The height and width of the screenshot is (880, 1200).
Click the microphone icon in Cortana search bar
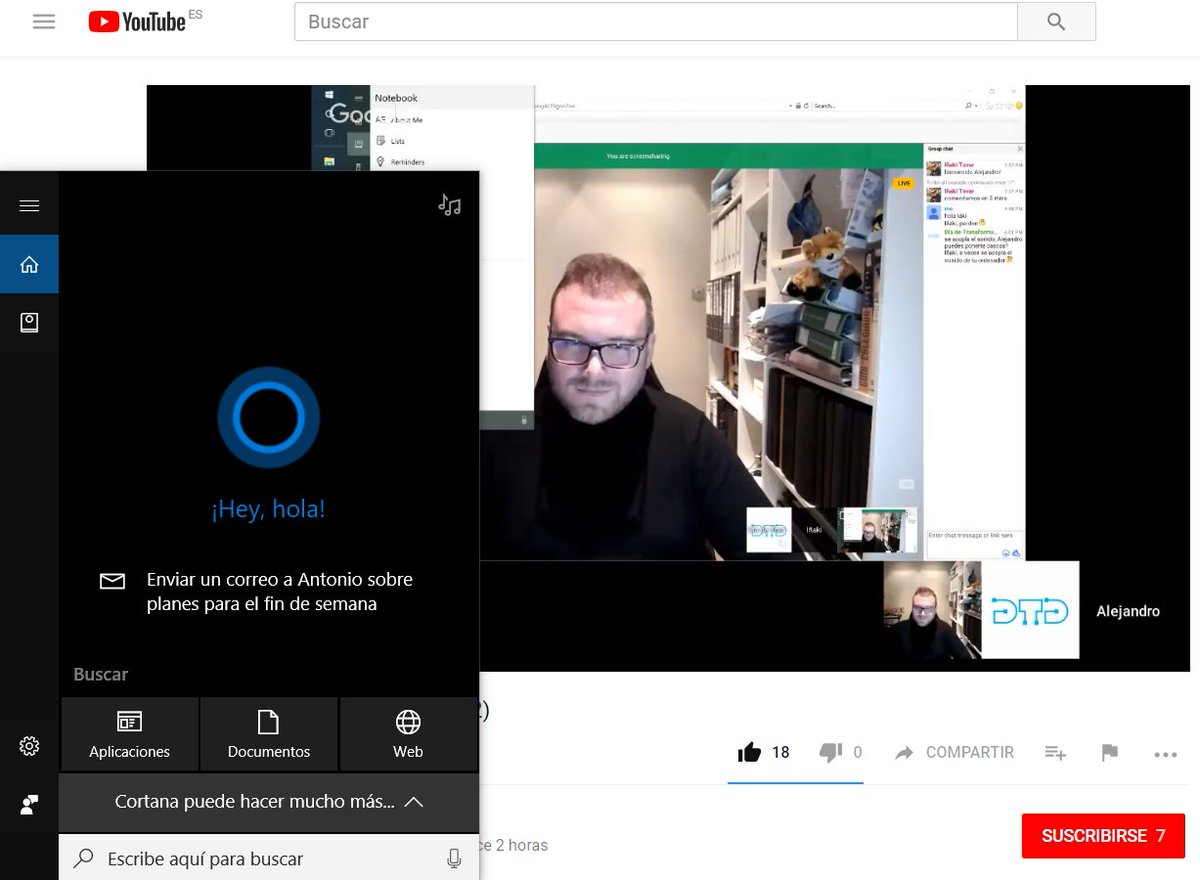455,858
